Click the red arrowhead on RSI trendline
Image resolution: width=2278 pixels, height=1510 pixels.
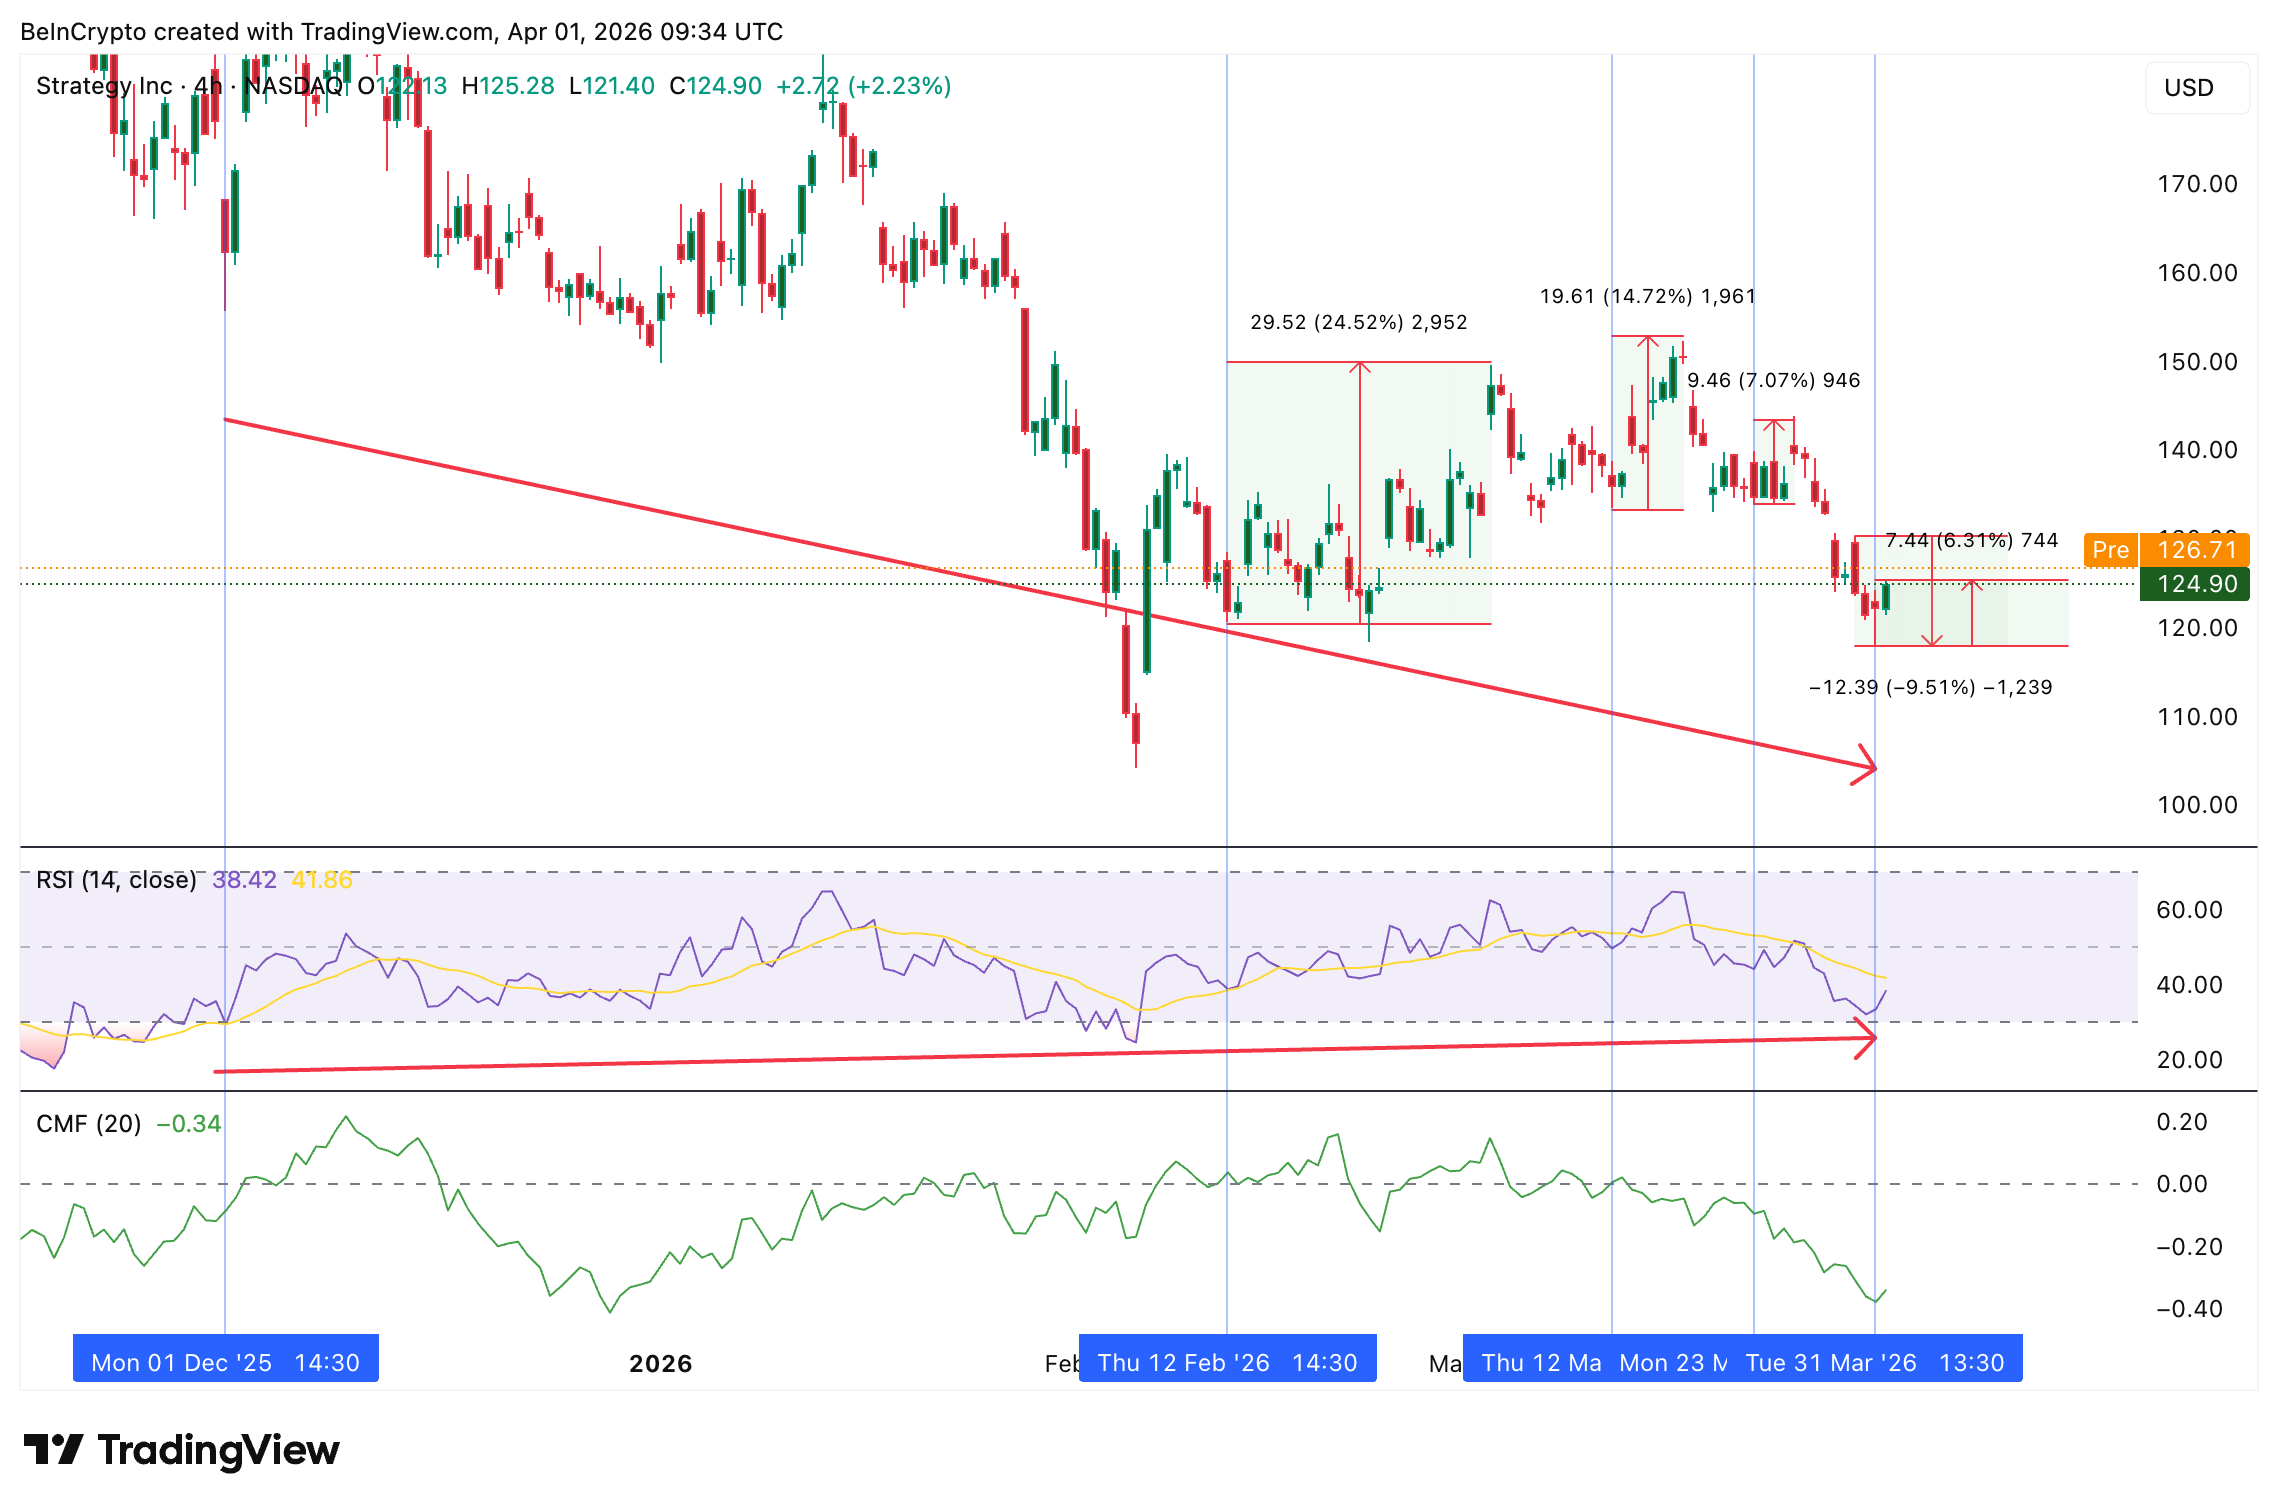click(x=1866, y=1038)
